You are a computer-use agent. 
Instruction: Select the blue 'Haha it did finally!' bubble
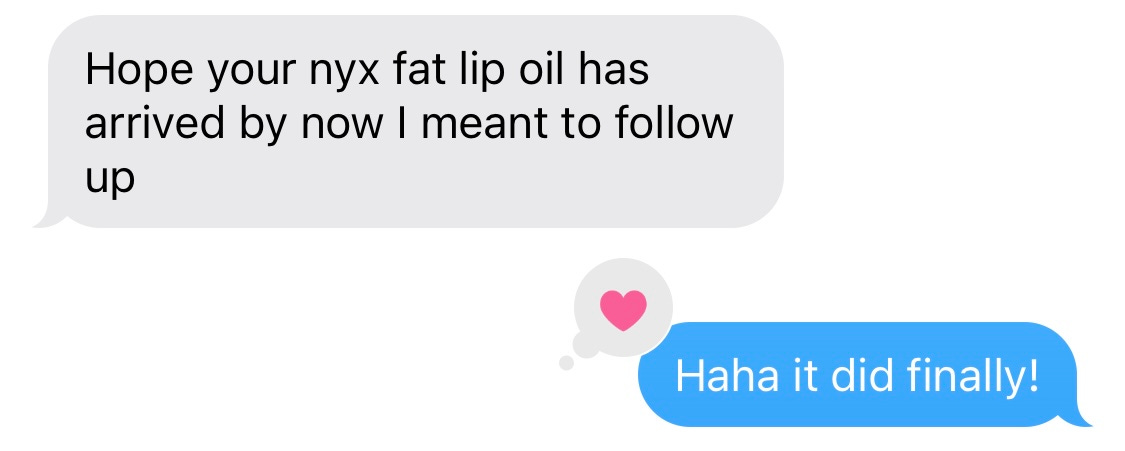(865, 374)
